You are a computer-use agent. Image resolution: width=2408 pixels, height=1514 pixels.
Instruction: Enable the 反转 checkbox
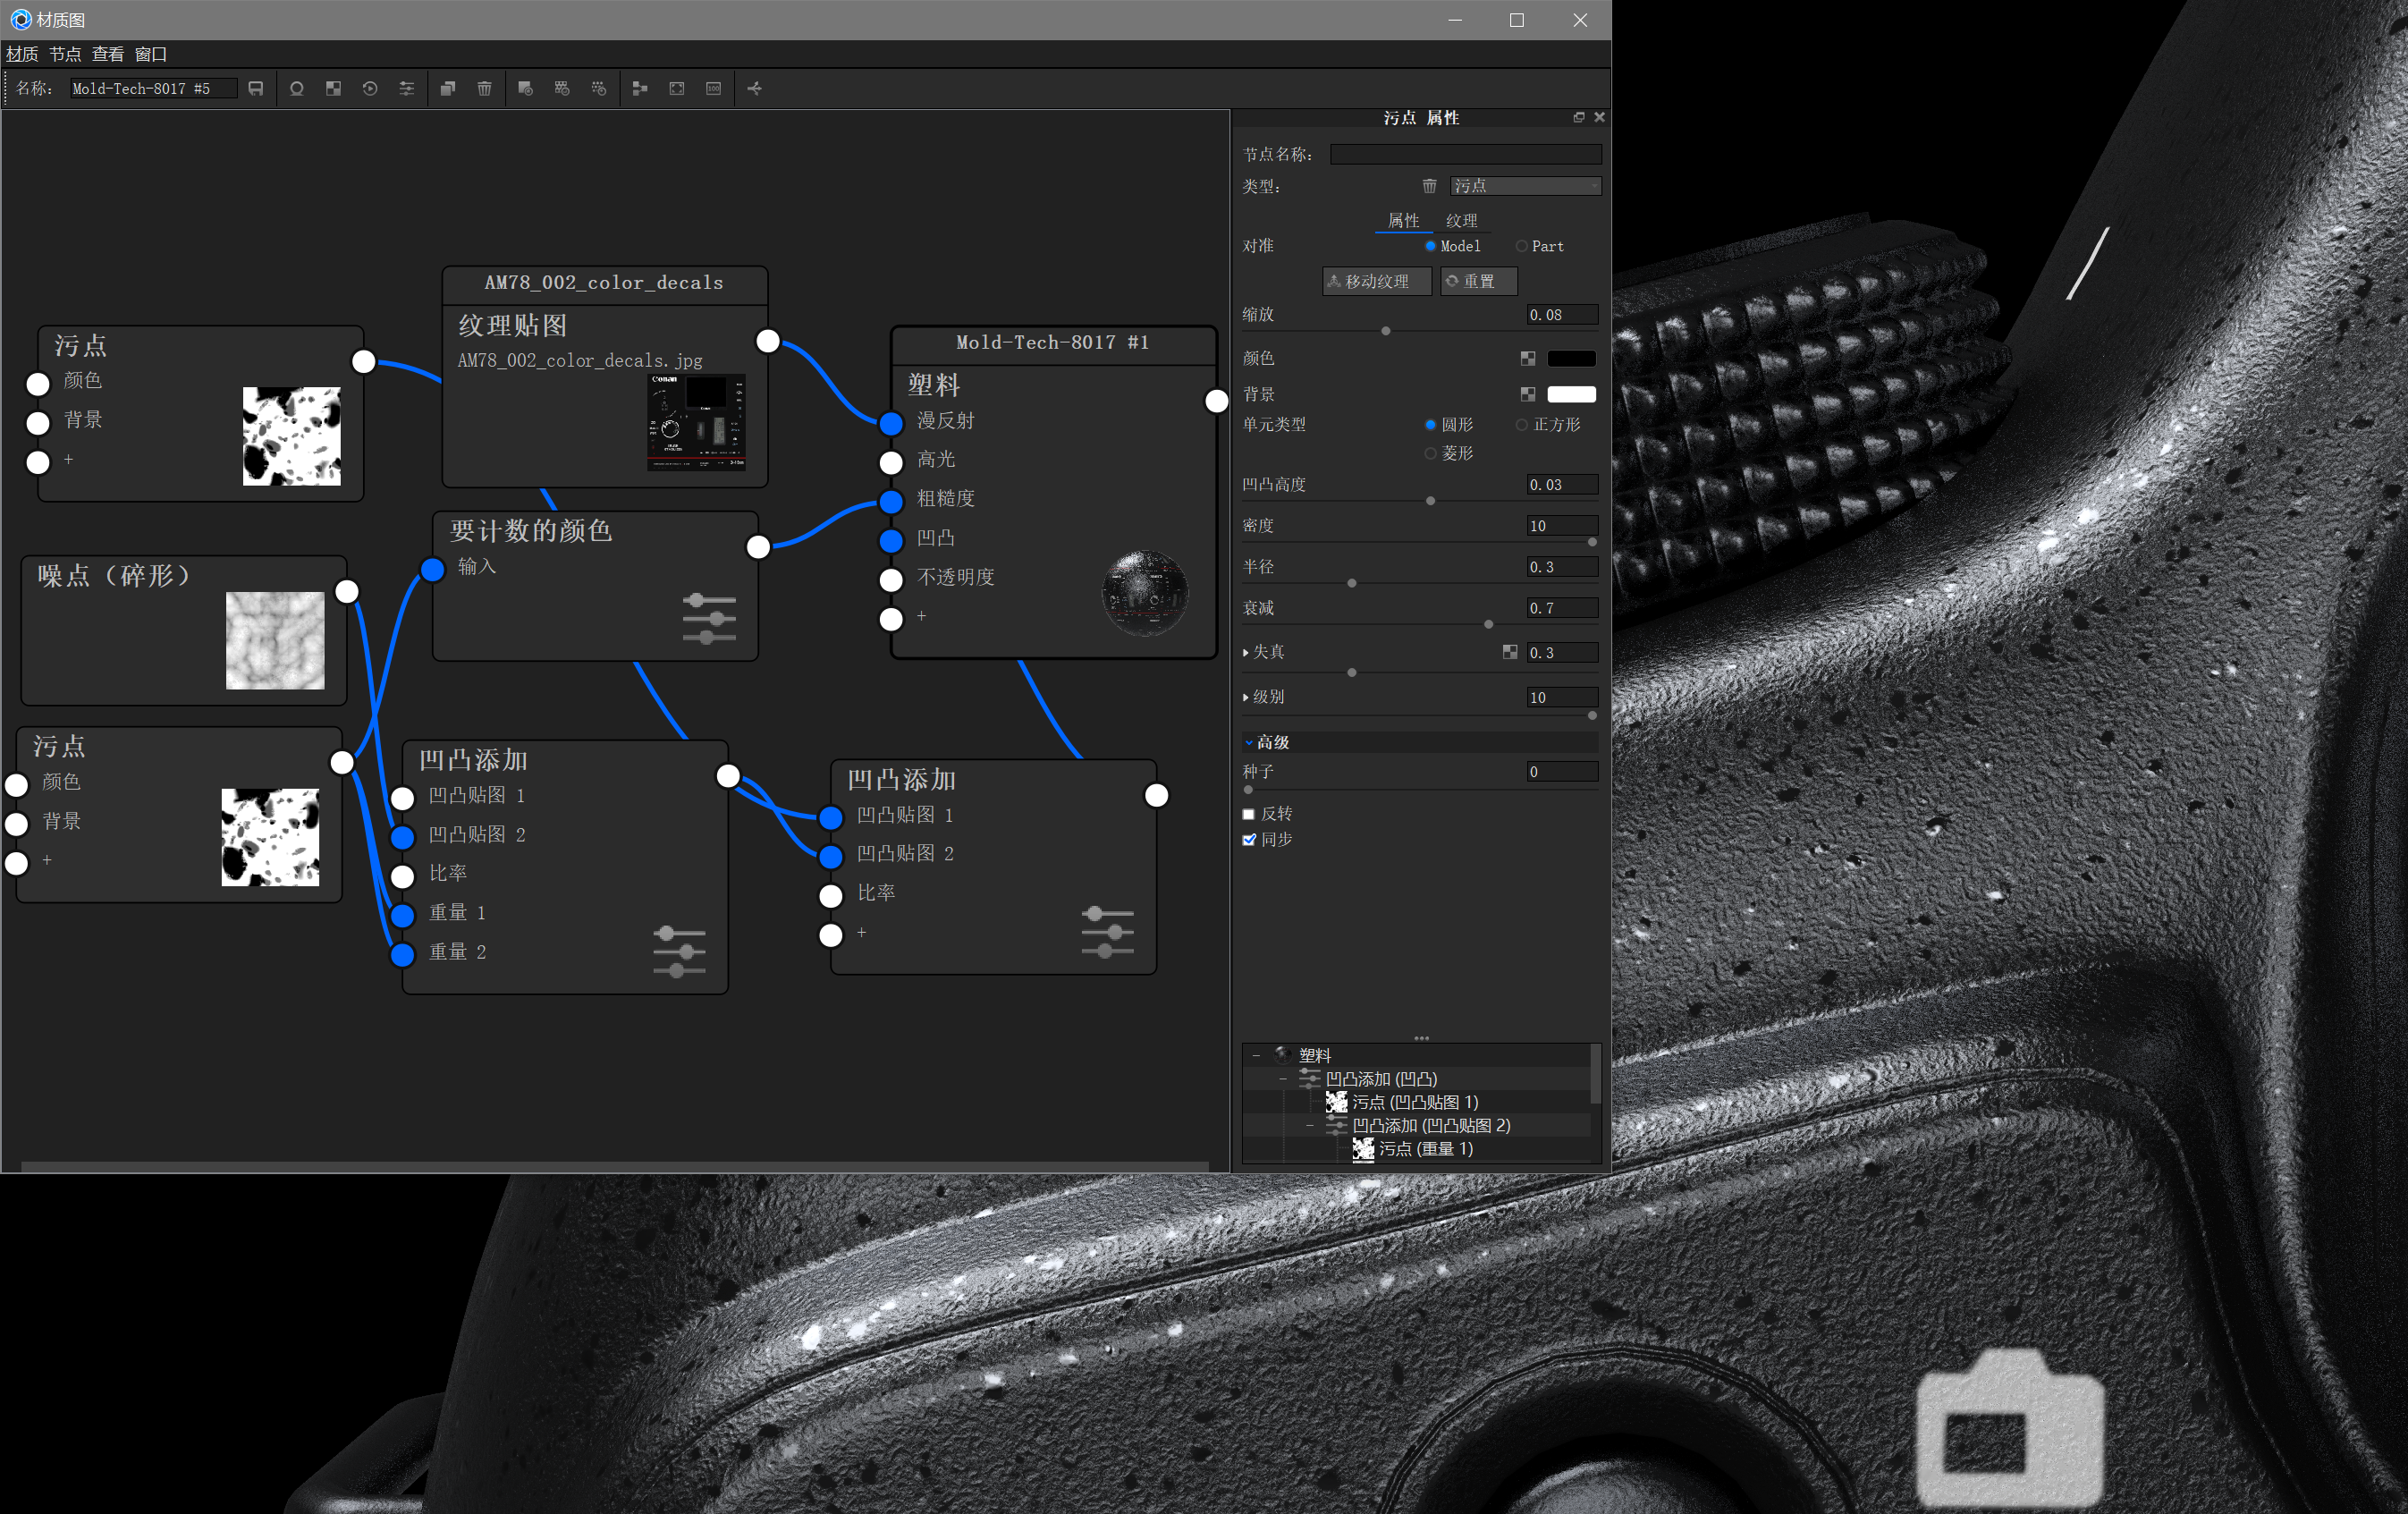pos(1248,814)
